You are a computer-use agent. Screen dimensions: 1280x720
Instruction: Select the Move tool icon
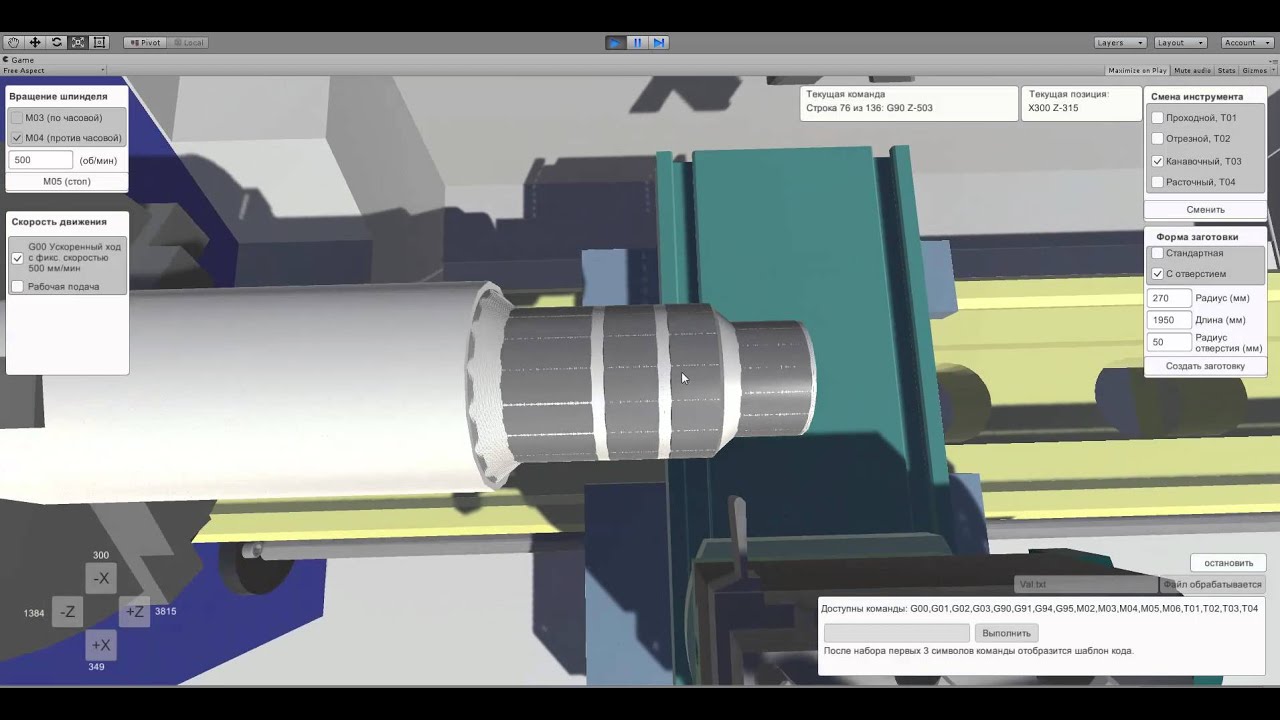click(x=35, y=42)
